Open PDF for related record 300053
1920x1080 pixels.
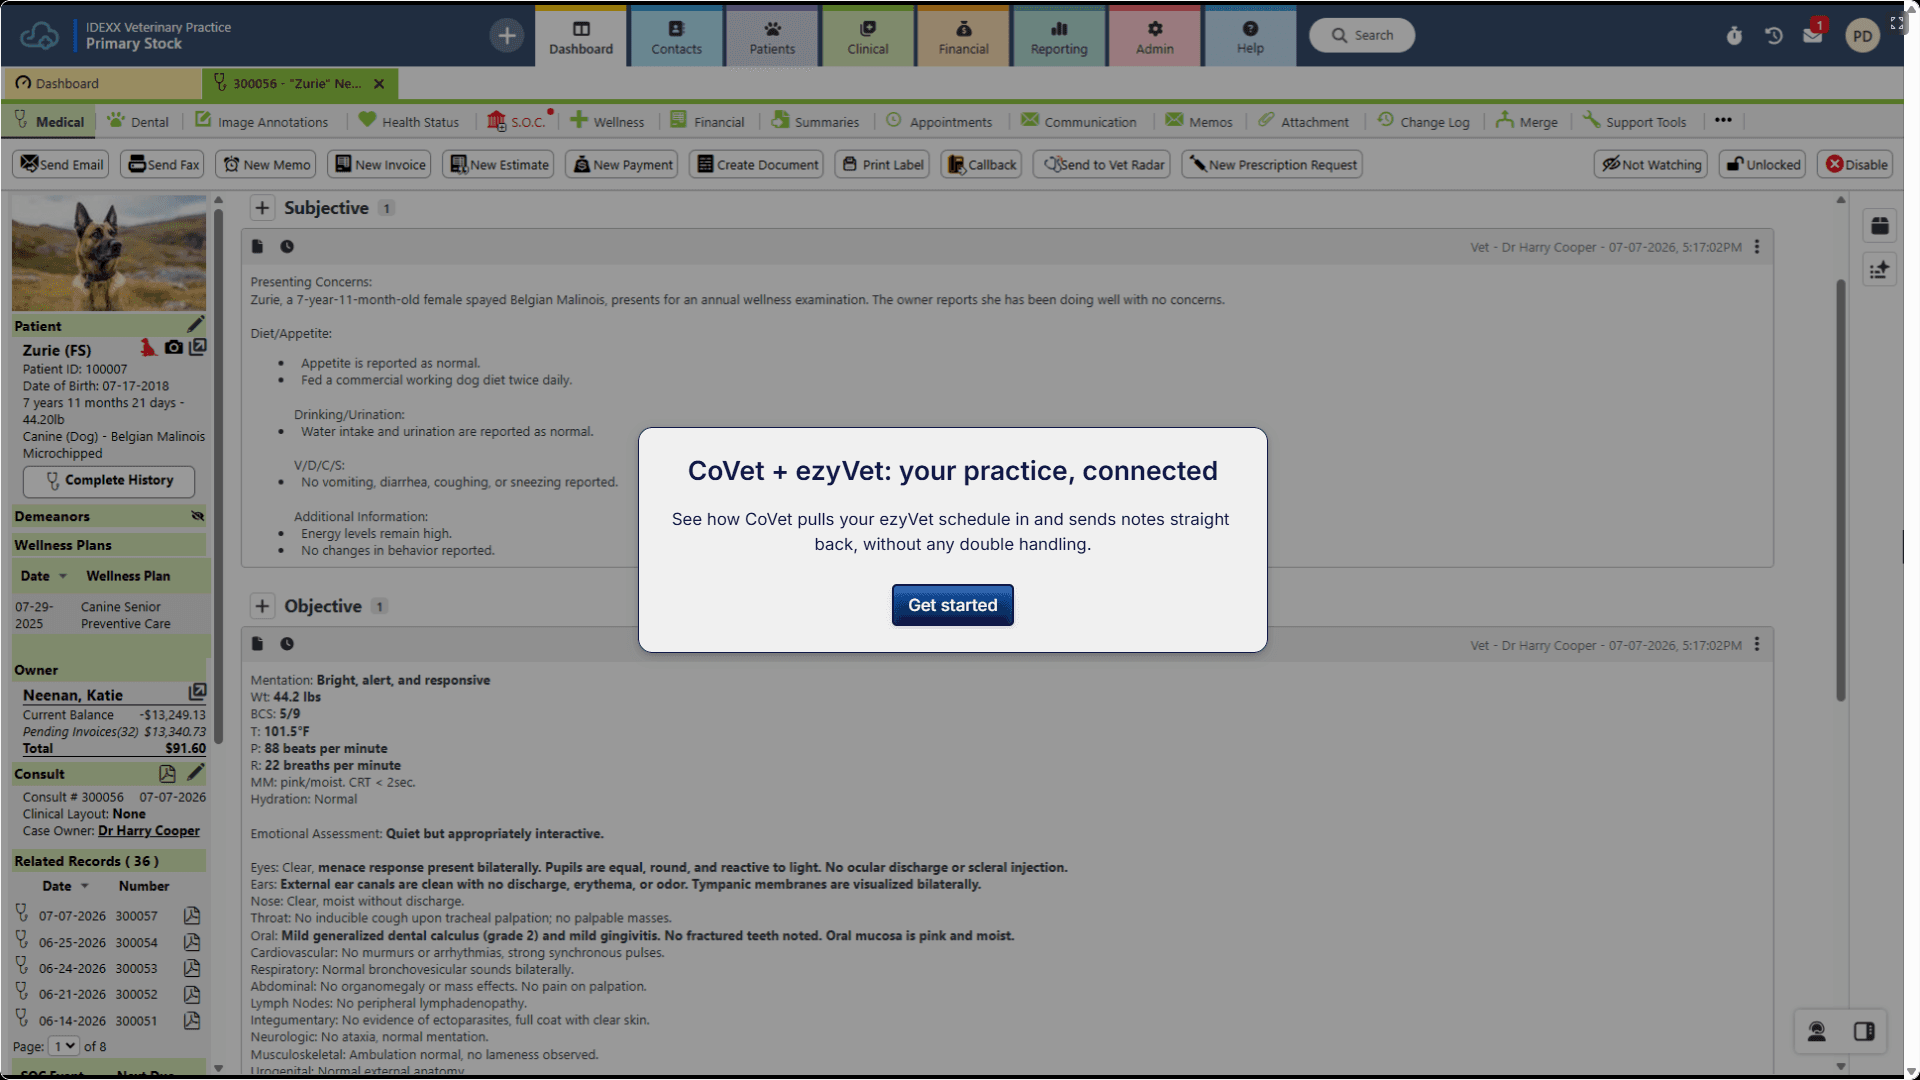click(192, 968)
